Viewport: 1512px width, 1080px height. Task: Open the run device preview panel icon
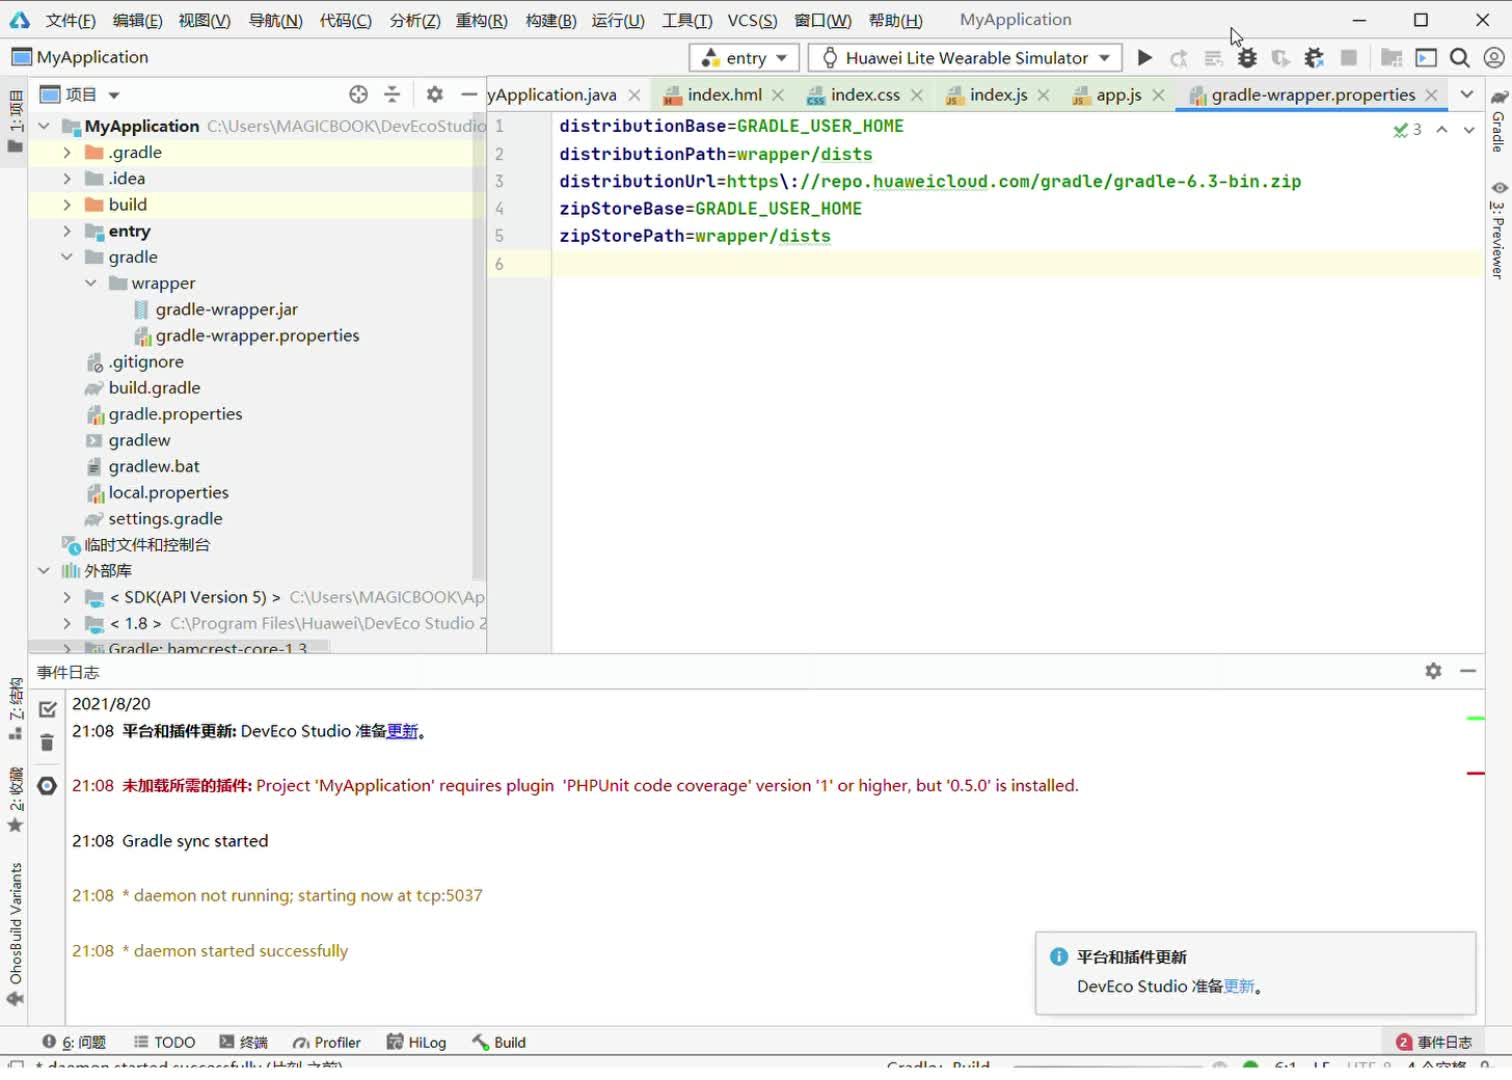(1426, 58)
